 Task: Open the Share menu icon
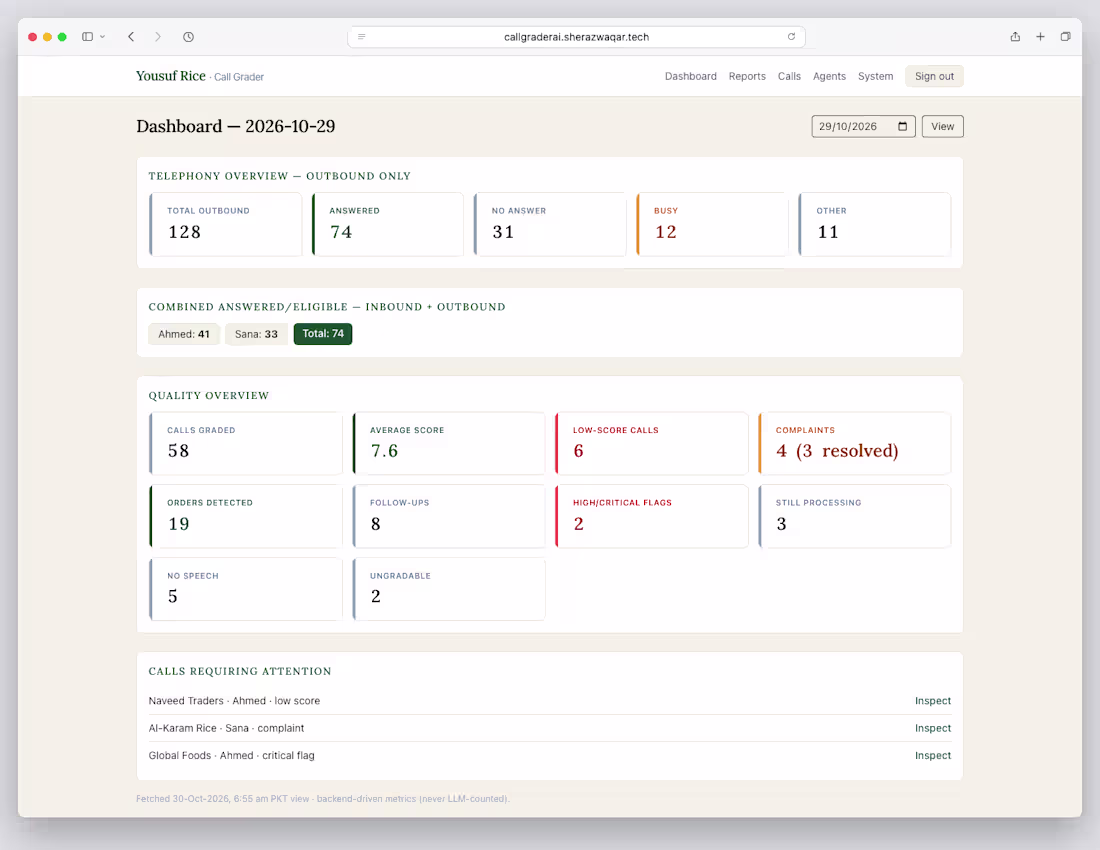click(x=1015, y=36)
